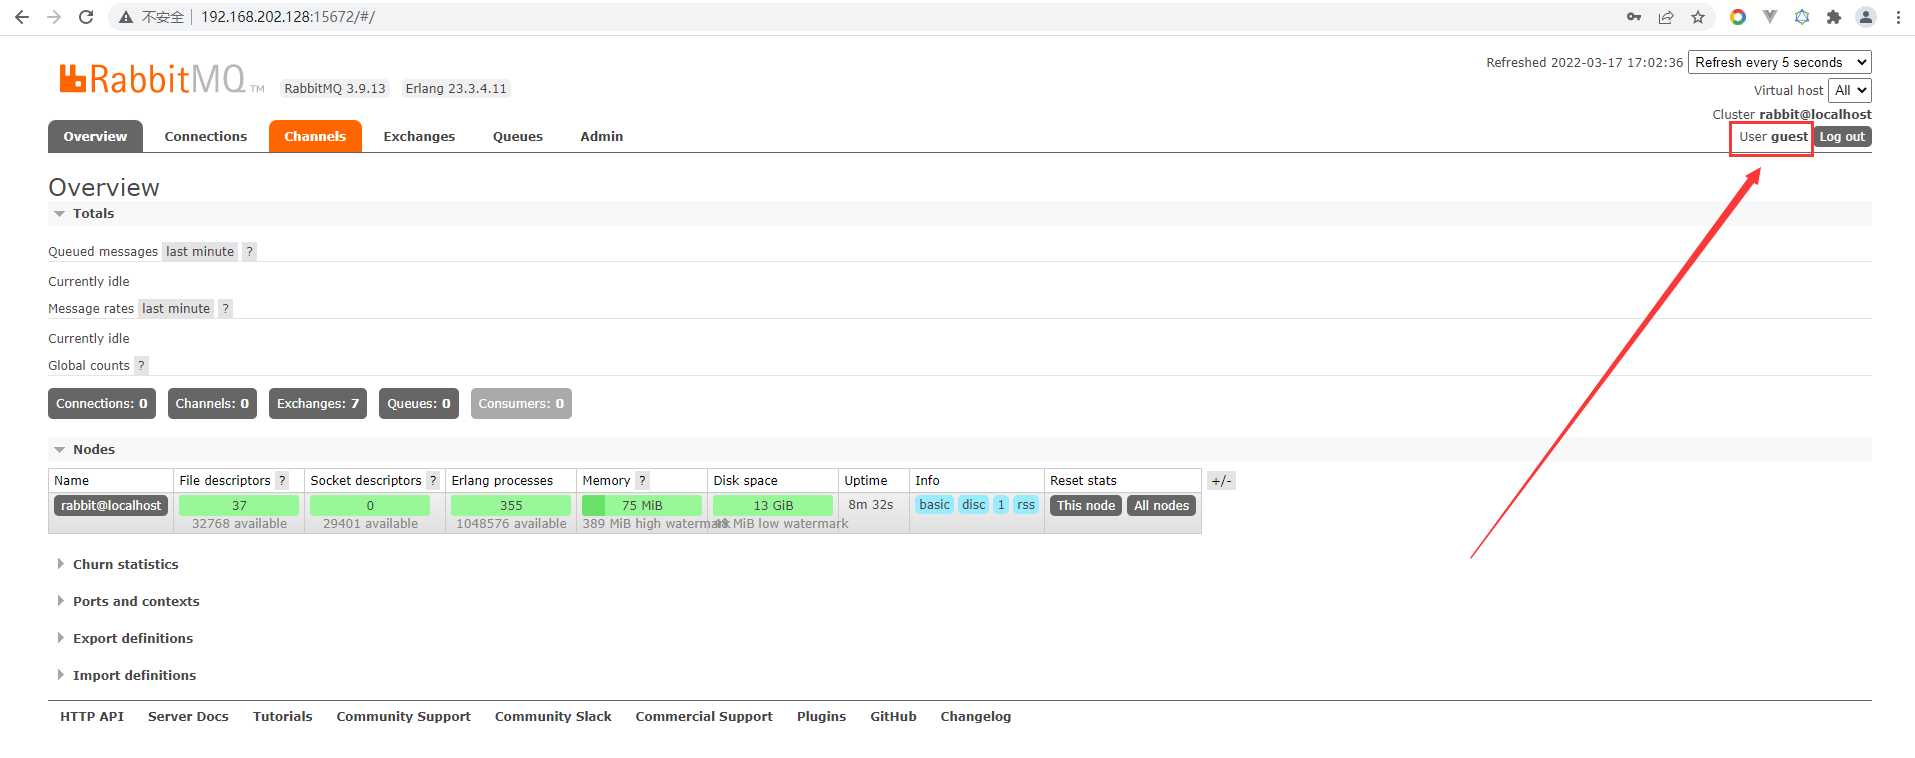Open the GitHub footer link
Viewport: 1915px width, 758px height.
coord(894,717)
